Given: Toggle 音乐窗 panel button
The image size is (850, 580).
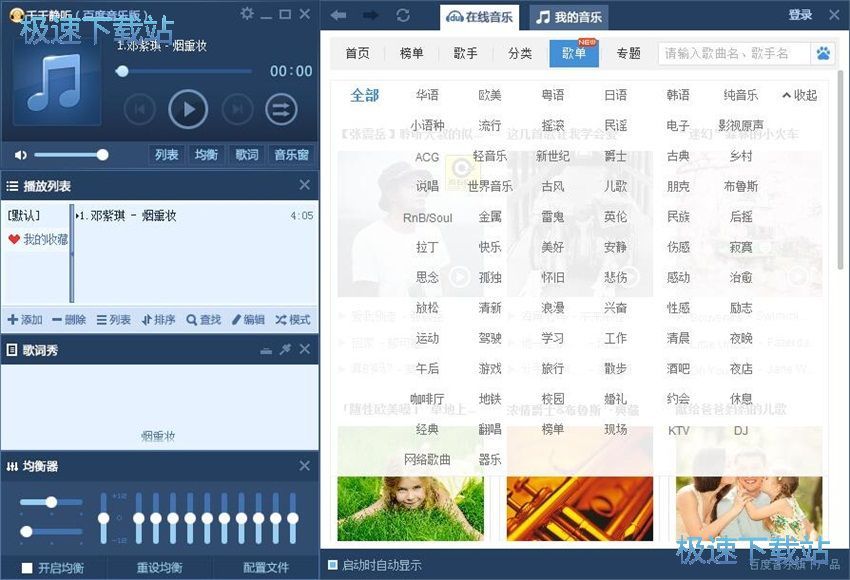Looking at the screenshot, I should pos(291,154).
